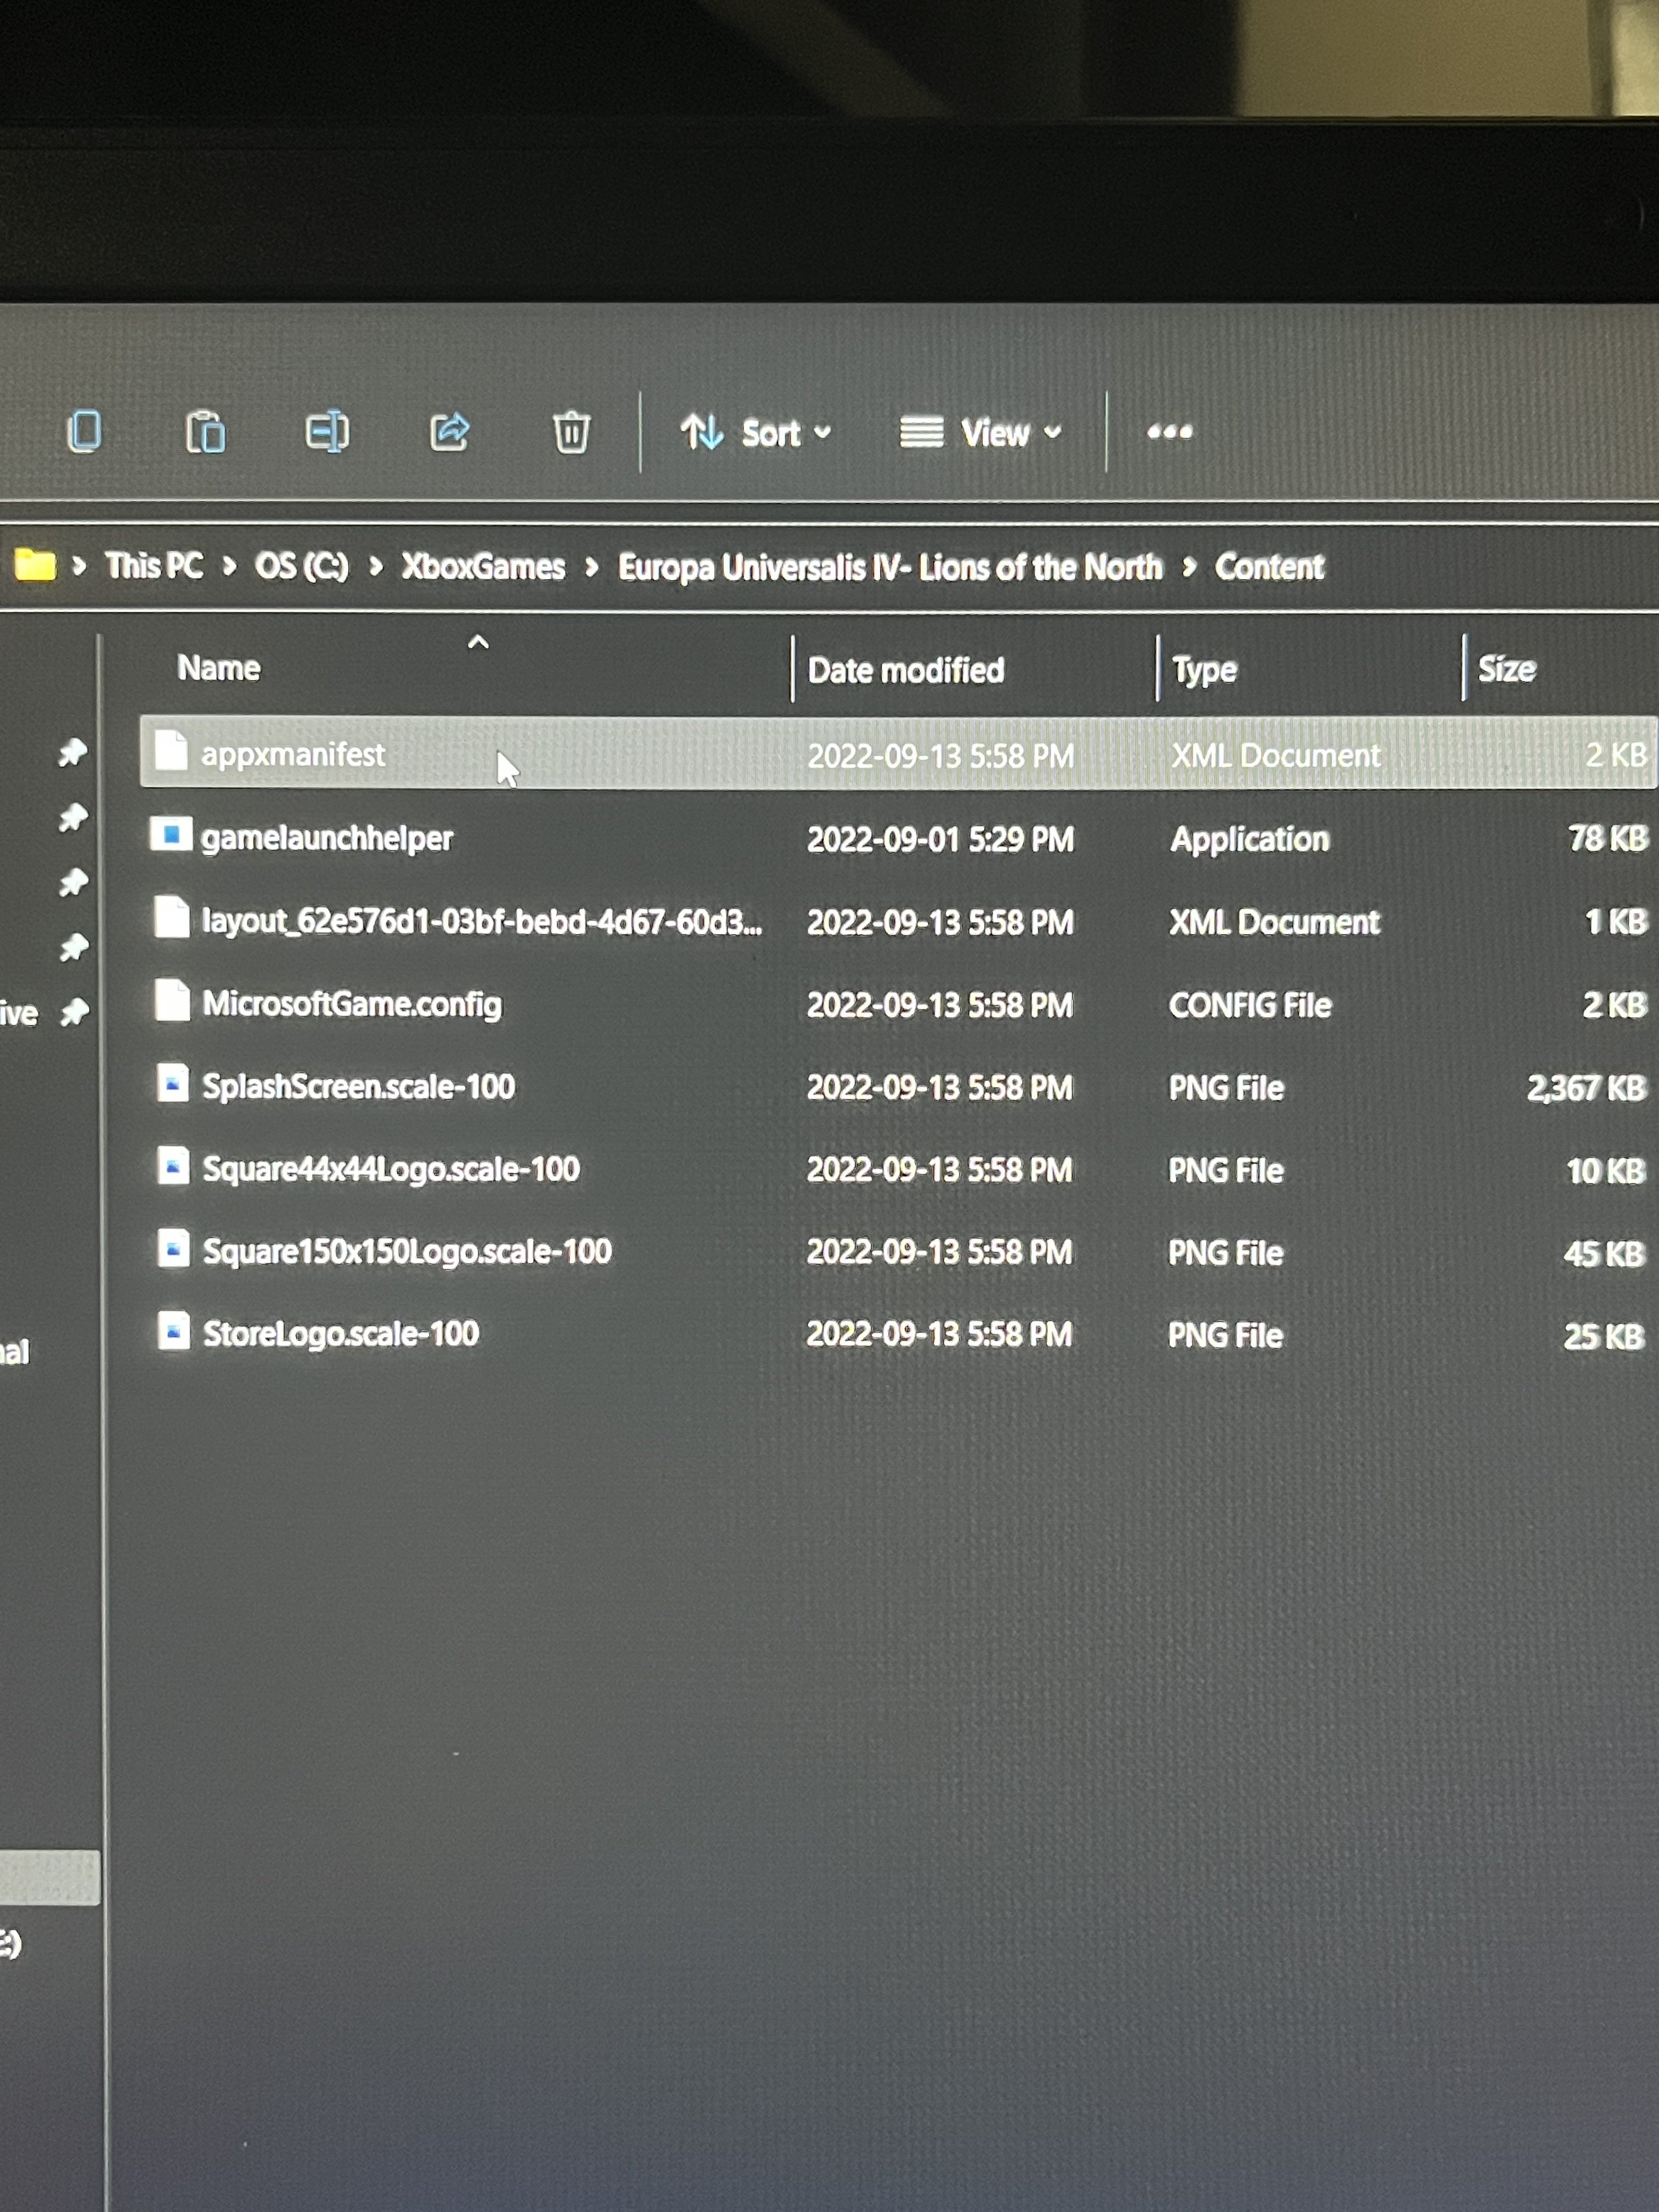Click the 25 KB size cell

point(1604,1336)
